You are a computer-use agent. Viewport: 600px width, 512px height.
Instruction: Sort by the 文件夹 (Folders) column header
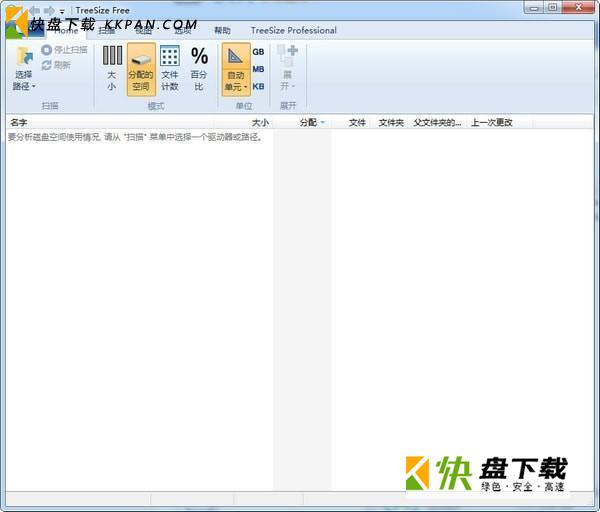(391, 122)
